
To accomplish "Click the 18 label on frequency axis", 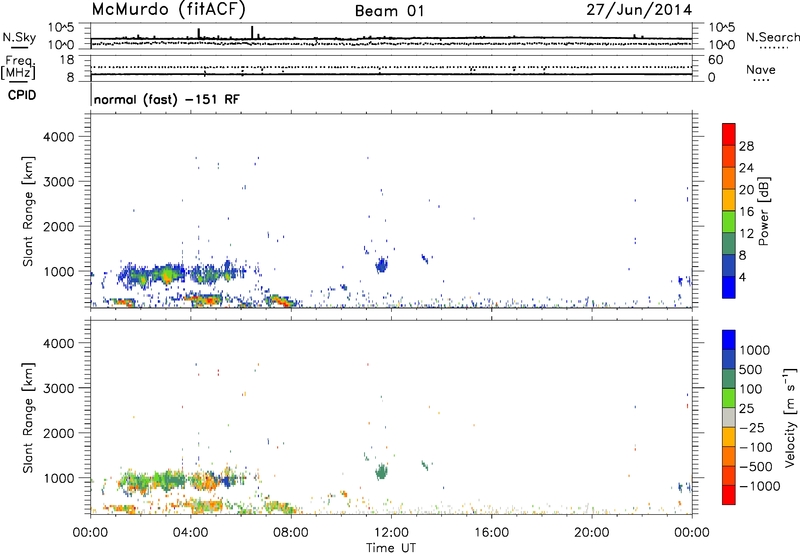I will pyautogui.click(x=67, y=60).
